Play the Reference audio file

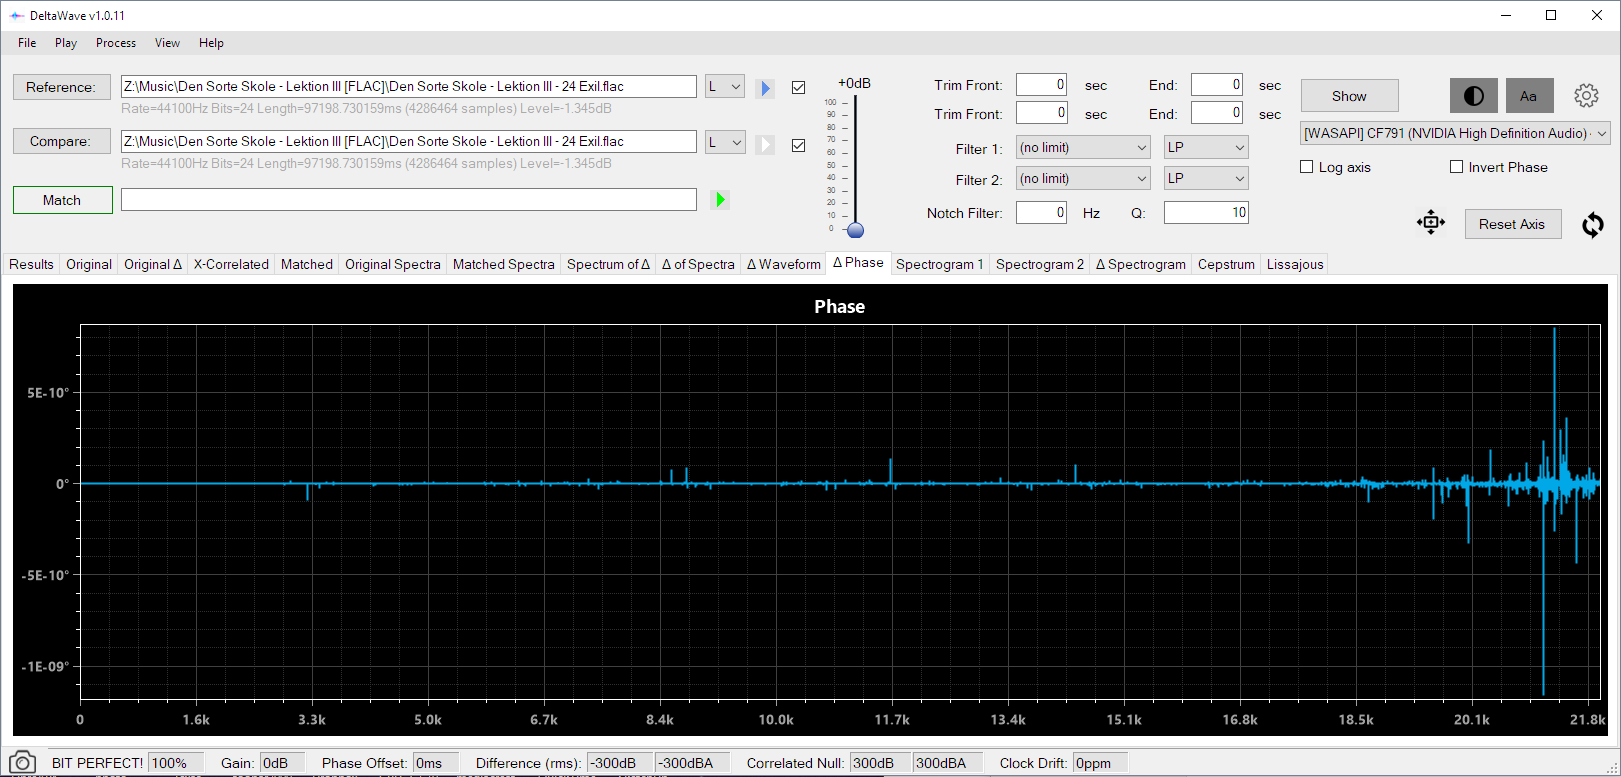pyautogui.click(x=765, y=88)
